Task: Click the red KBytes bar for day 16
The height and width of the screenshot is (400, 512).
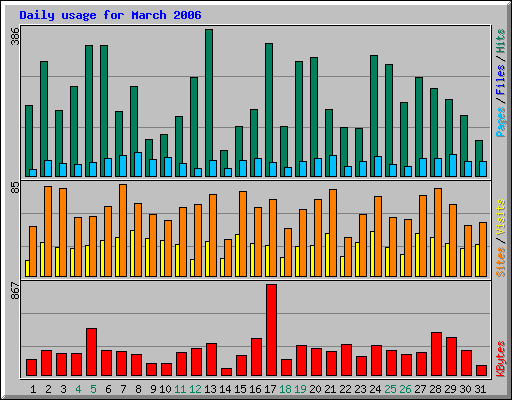Action: click(256, 357)
